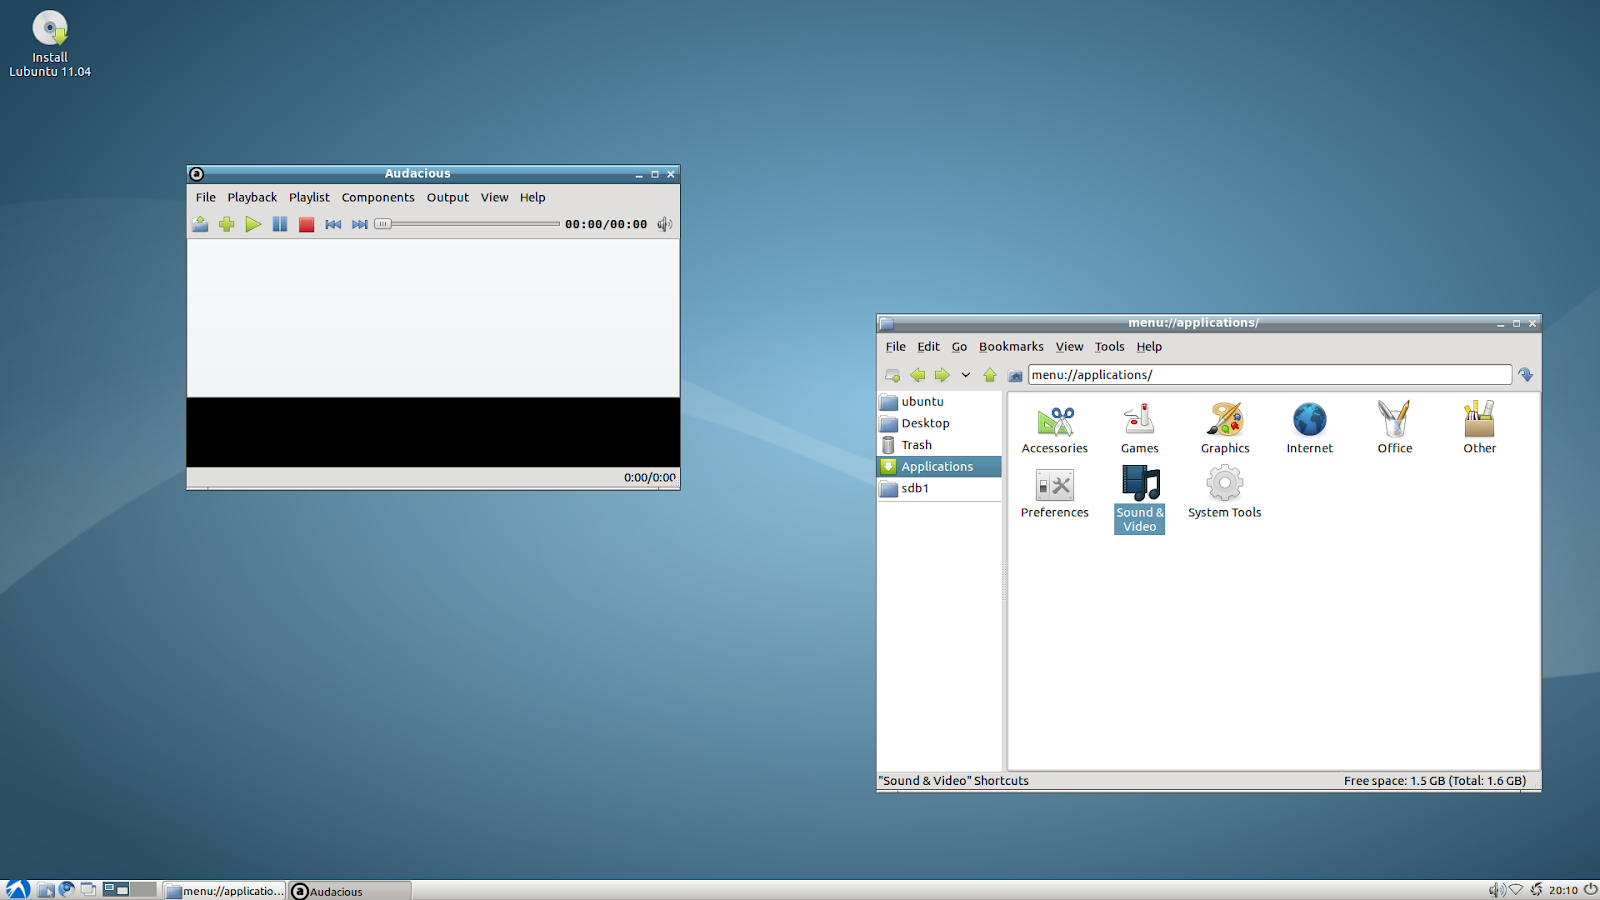Switch to Audacious taskbar window button
Screen dimensions: 1600x900
(x=350, y=890)
